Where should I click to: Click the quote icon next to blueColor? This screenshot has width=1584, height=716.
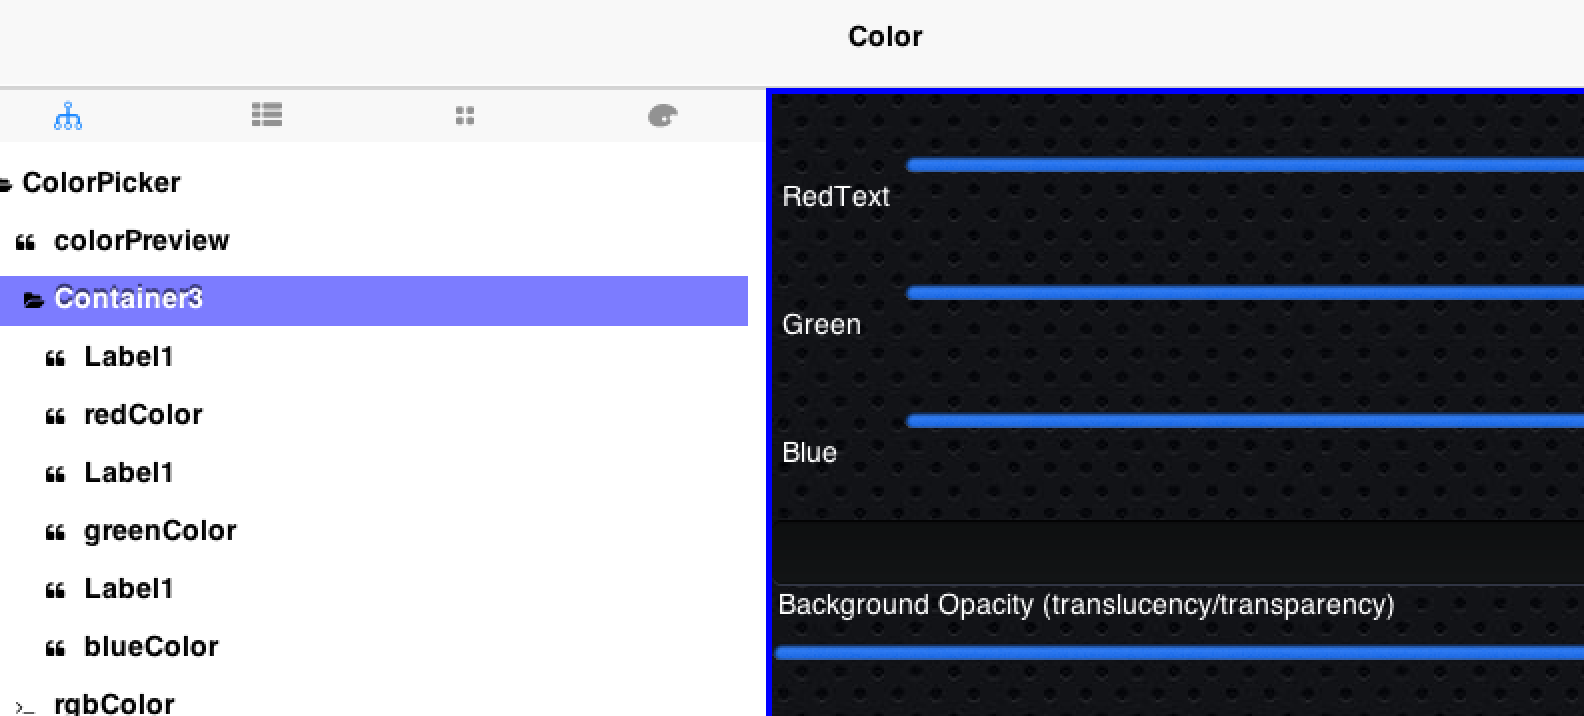coord(56,646)
